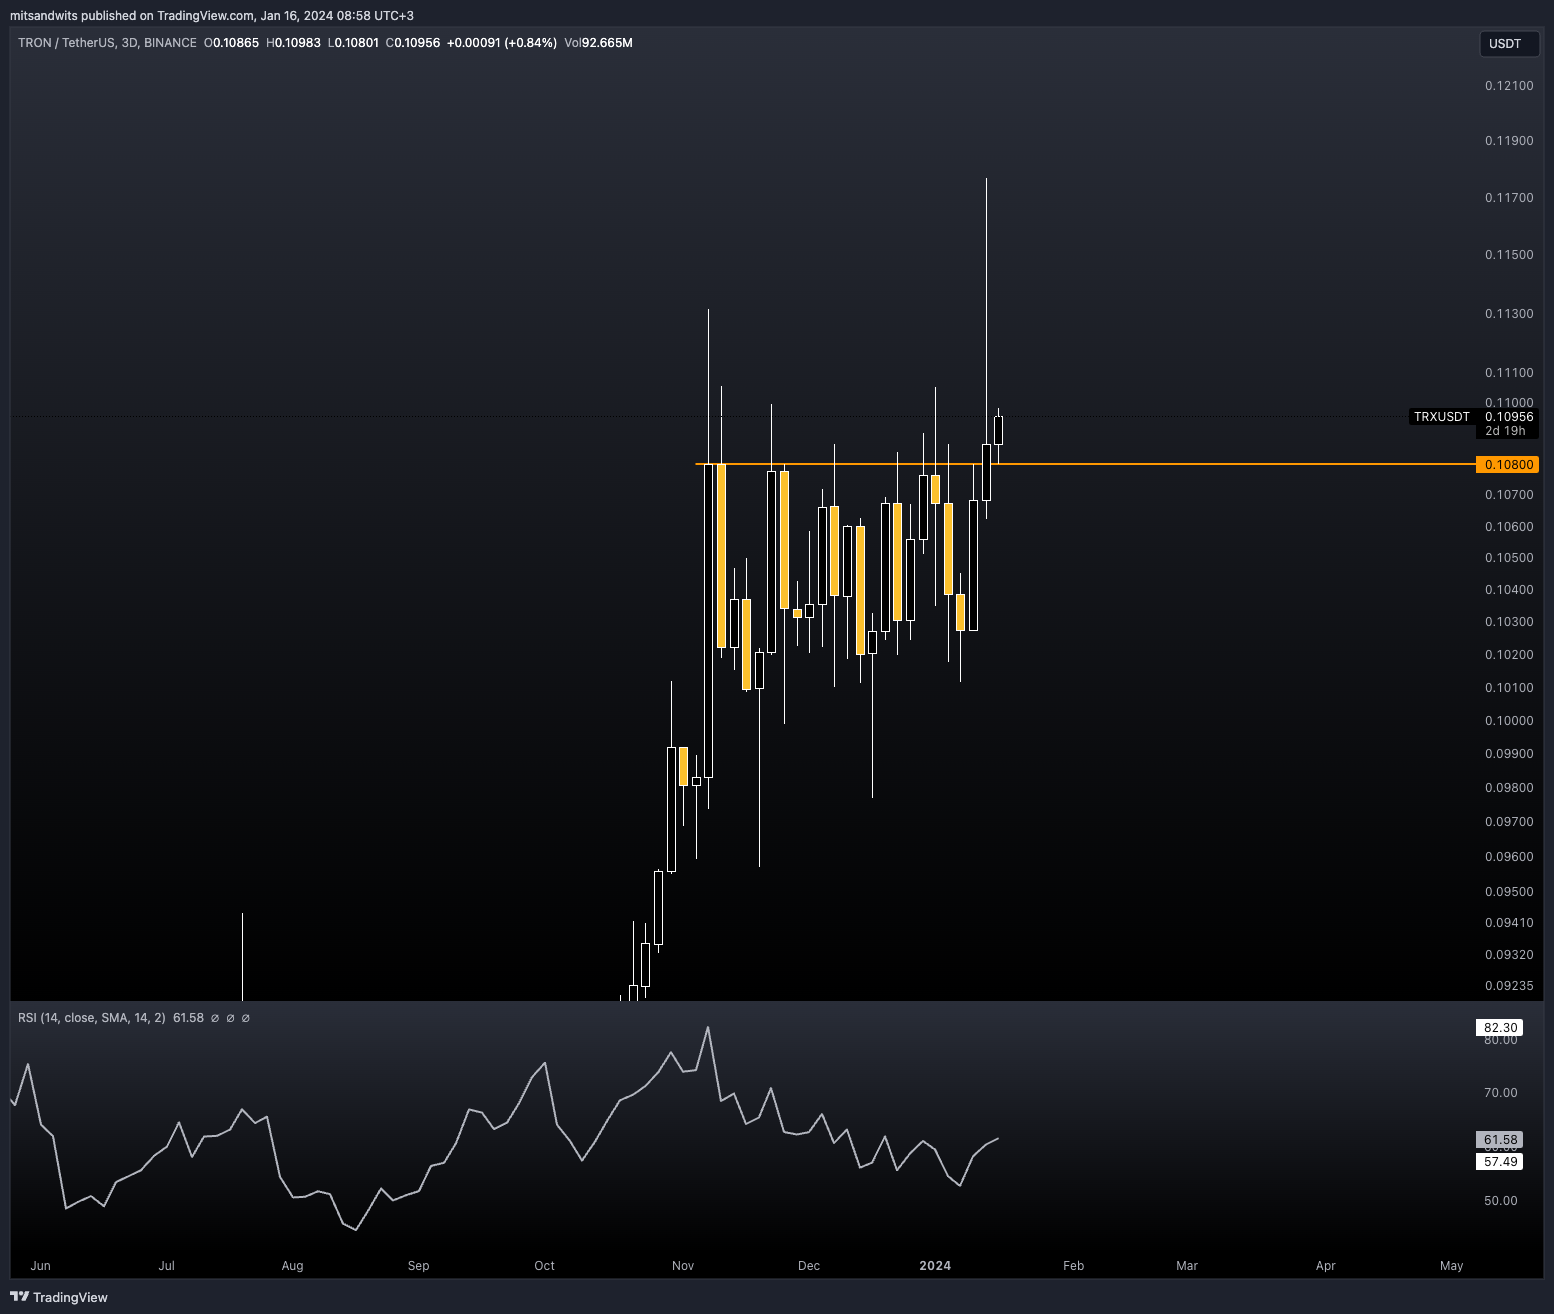Click the Mar label on time axis
Image resolution: width=1554 pixels, height=1314 pixels.
click(x=1187, y=1266)
